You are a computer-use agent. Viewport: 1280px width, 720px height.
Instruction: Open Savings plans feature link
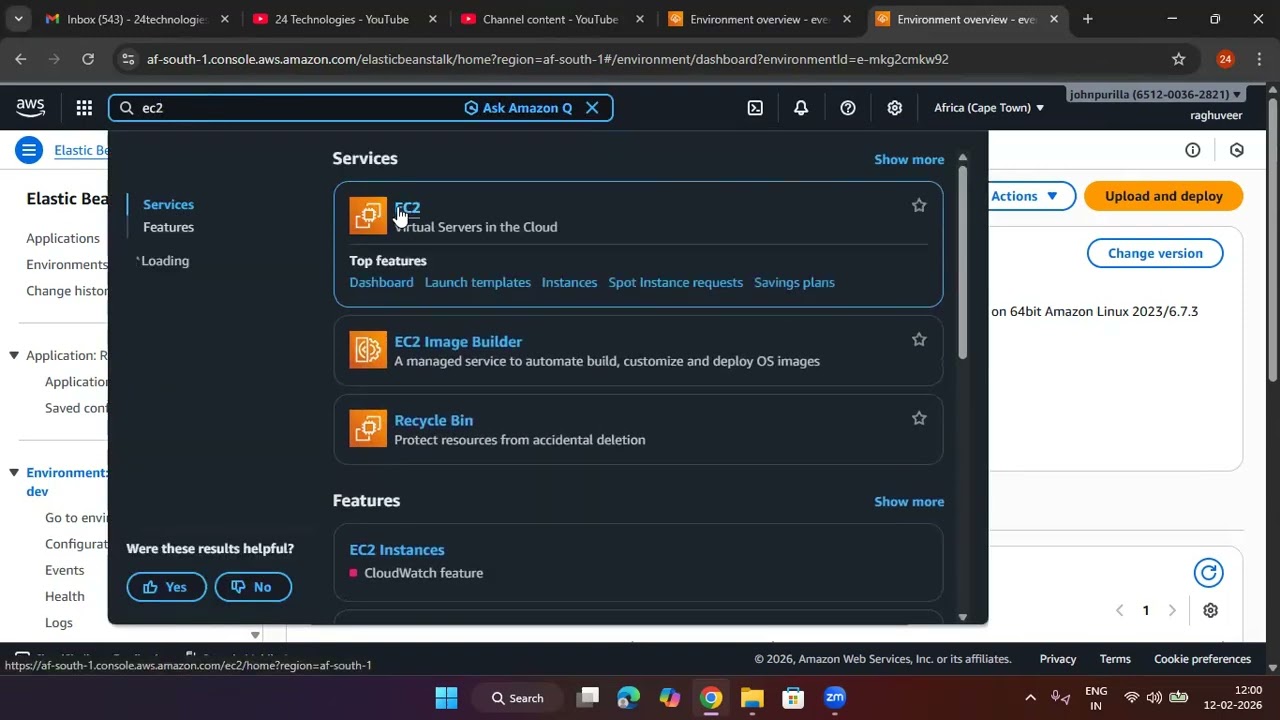pos(794,283)
